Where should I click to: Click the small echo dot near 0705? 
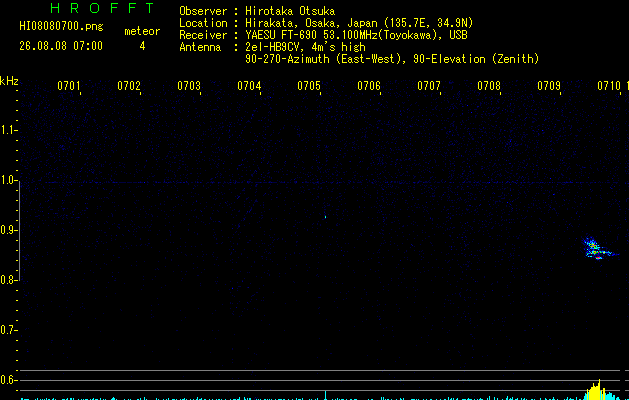325,217
